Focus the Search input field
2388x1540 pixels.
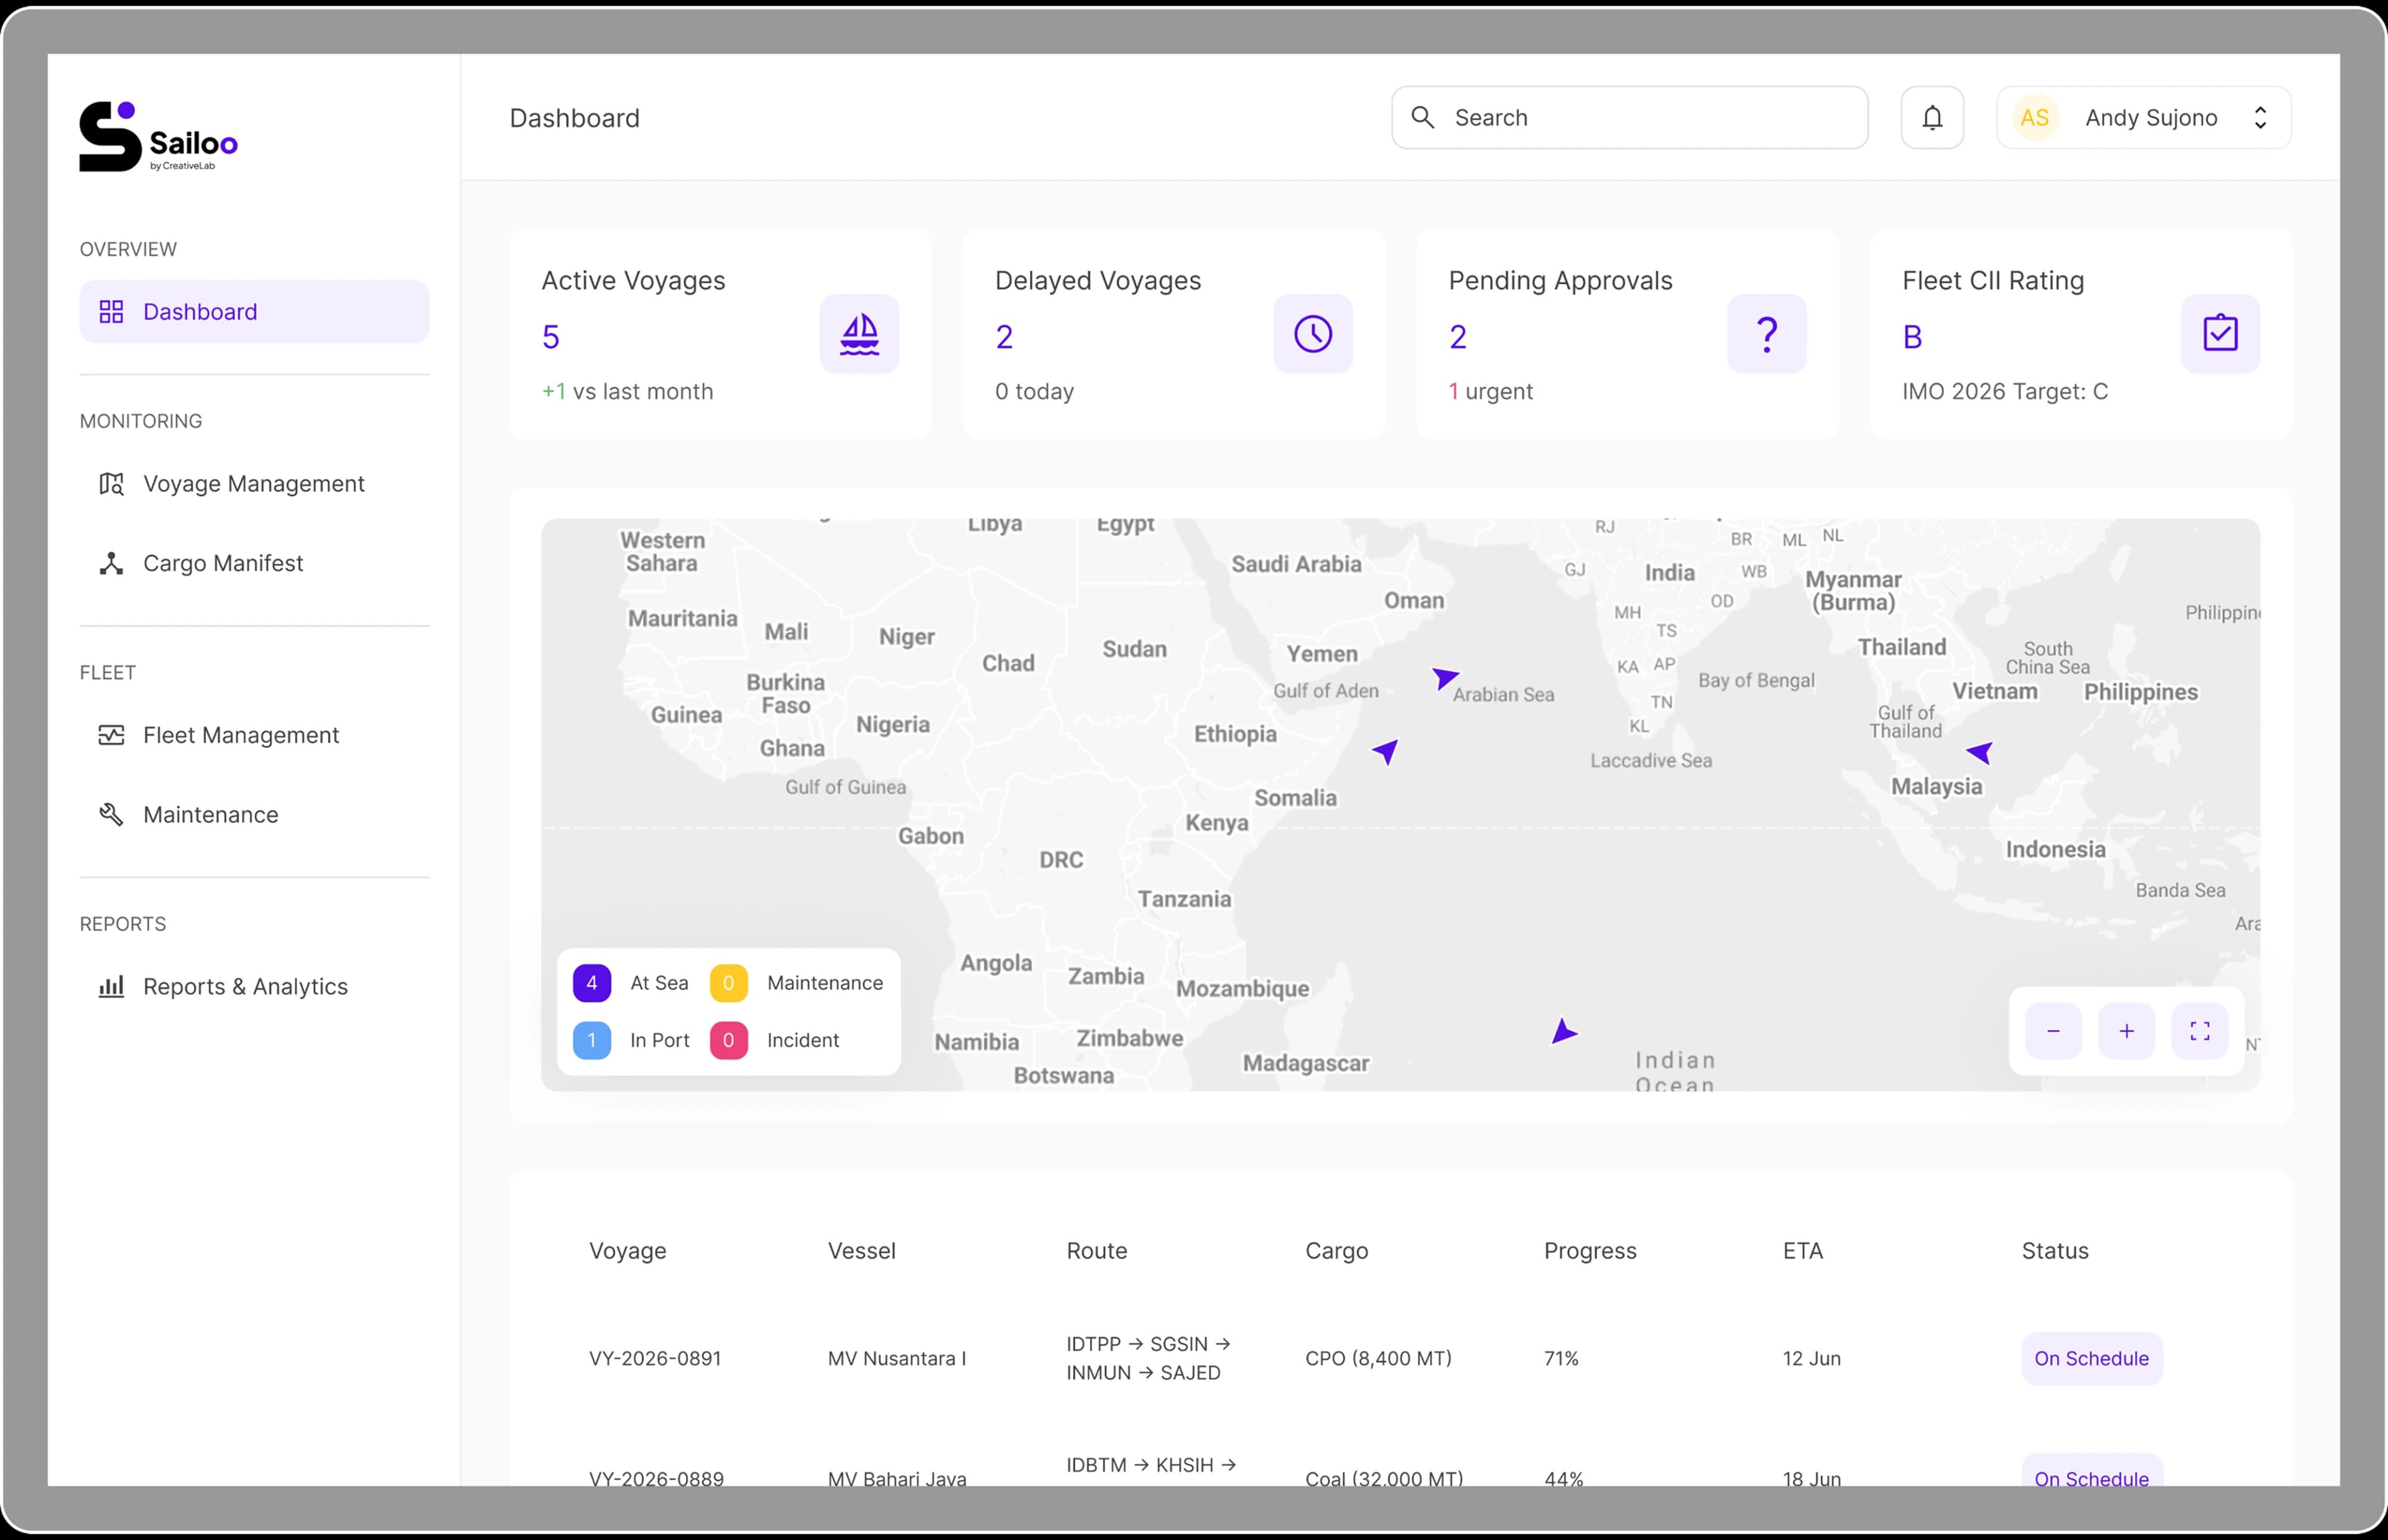(1629, 118)
